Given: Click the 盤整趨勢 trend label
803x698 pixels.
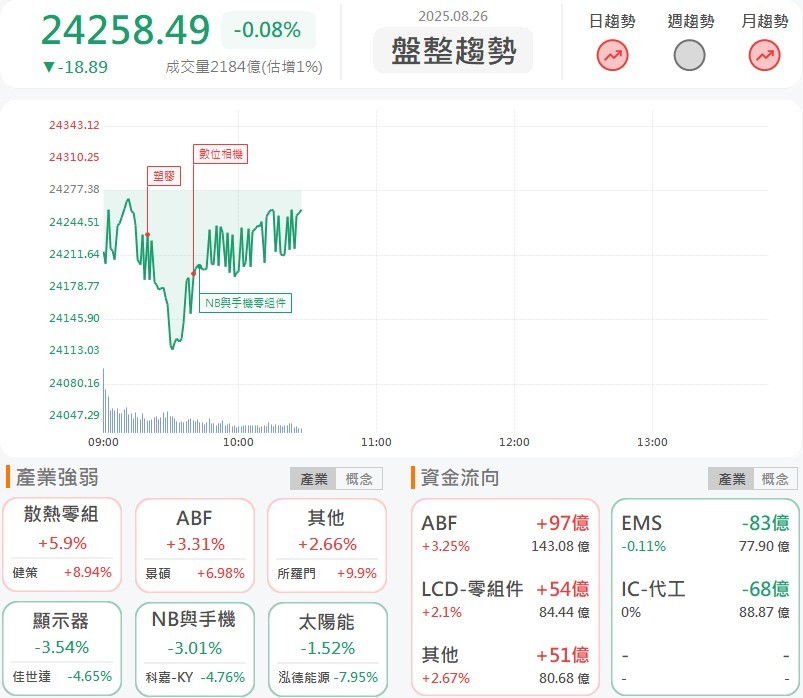Looking at the screenshot, I should pyautogui.click(x=453, y=50).
